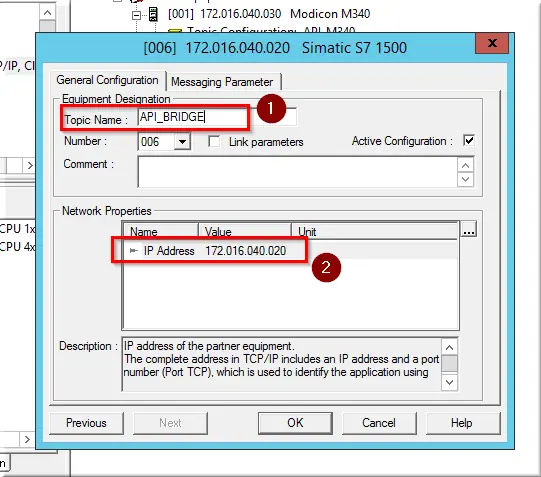Viewport: 541px width, 477px height.
Task: Click the Comment box down arrow
Action: coord(465,179)
